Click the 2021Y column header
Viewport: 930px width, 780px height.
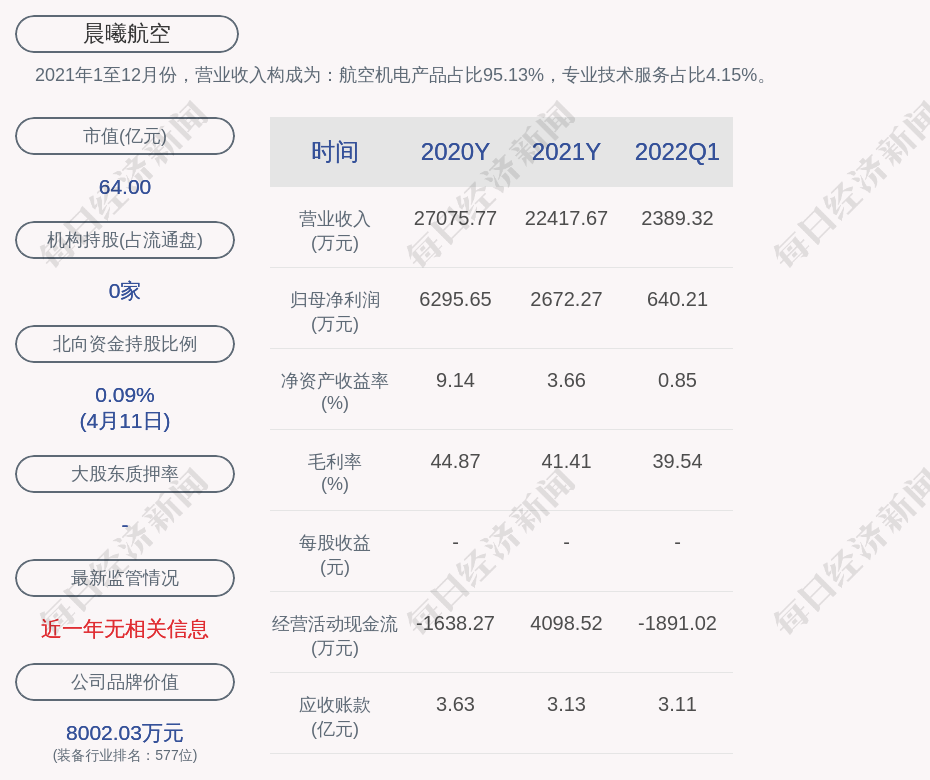pyautogui.click(x=566, y=152)
